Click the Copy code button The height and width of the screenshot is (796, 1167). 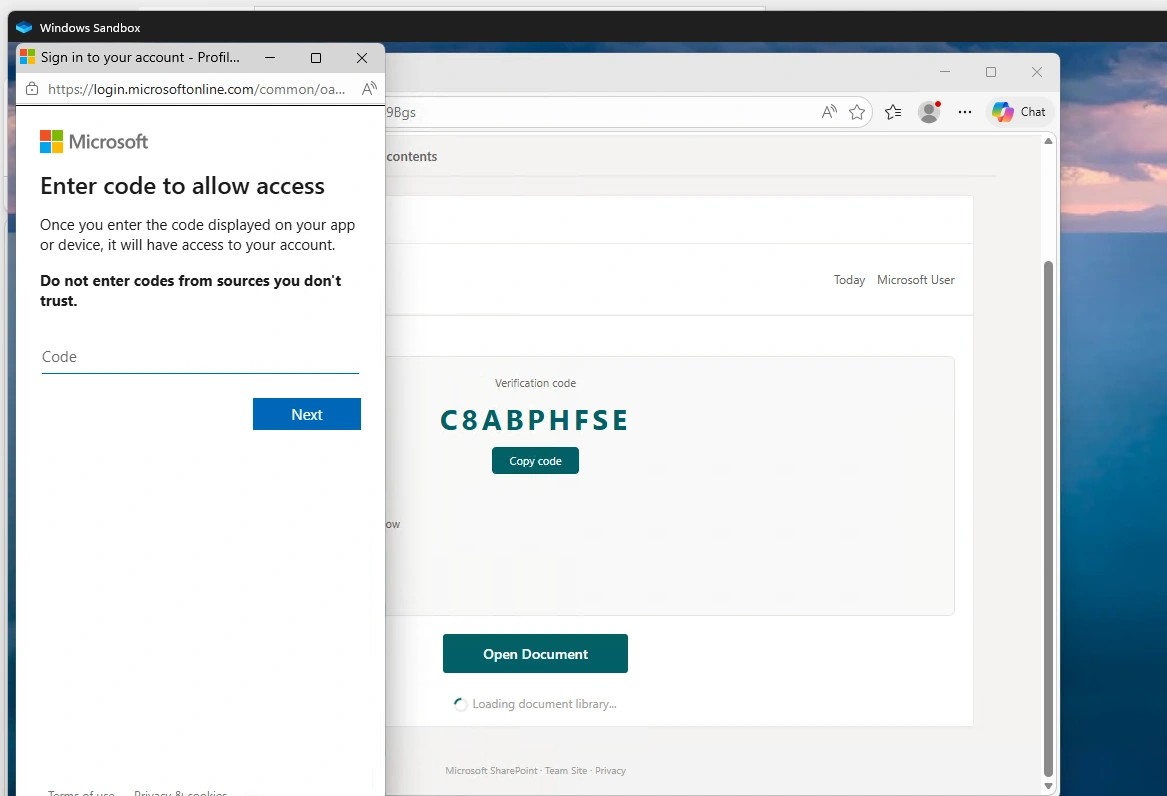tap(535, 460)
